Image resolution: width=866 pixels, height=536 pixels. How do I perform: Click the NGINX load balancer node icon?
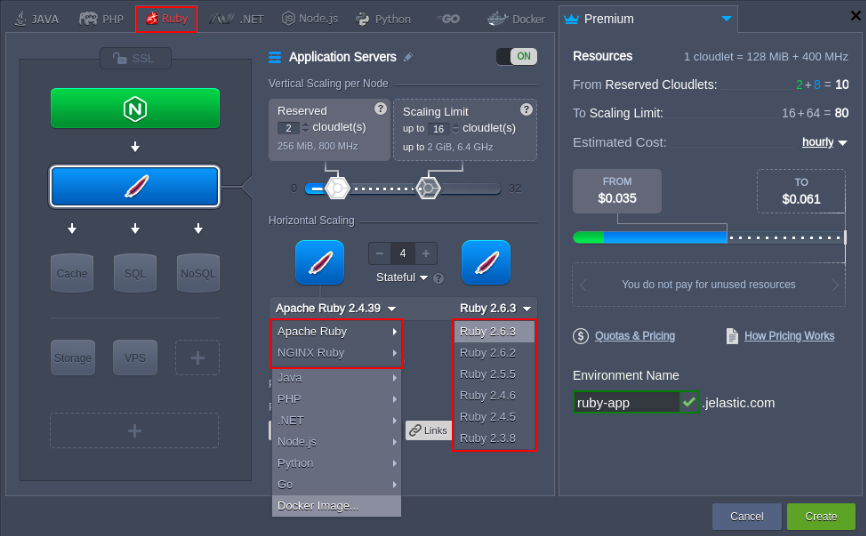pos(135,108)
